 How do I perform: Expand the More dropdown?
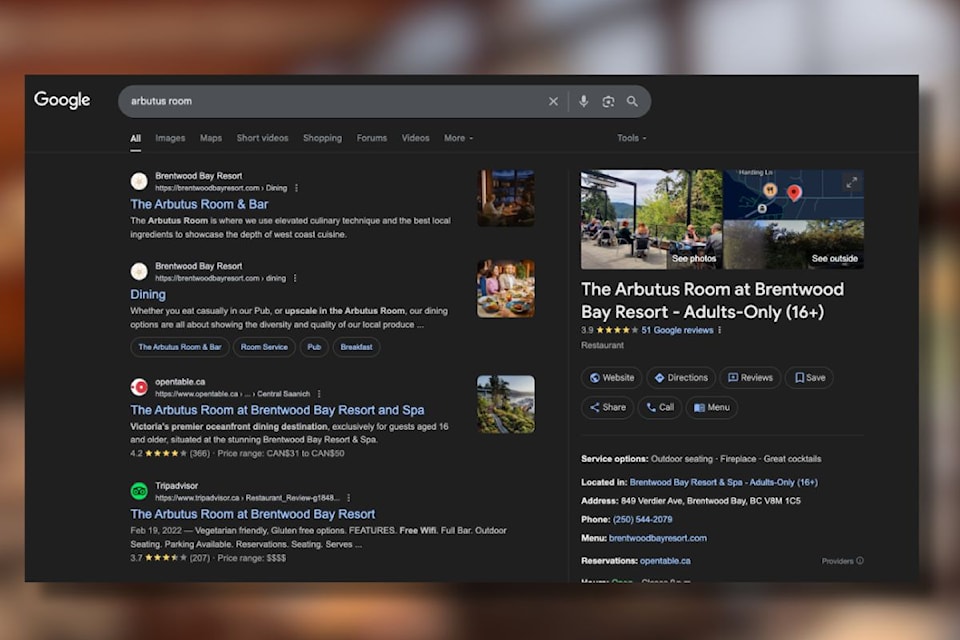(x=459, y=138)
